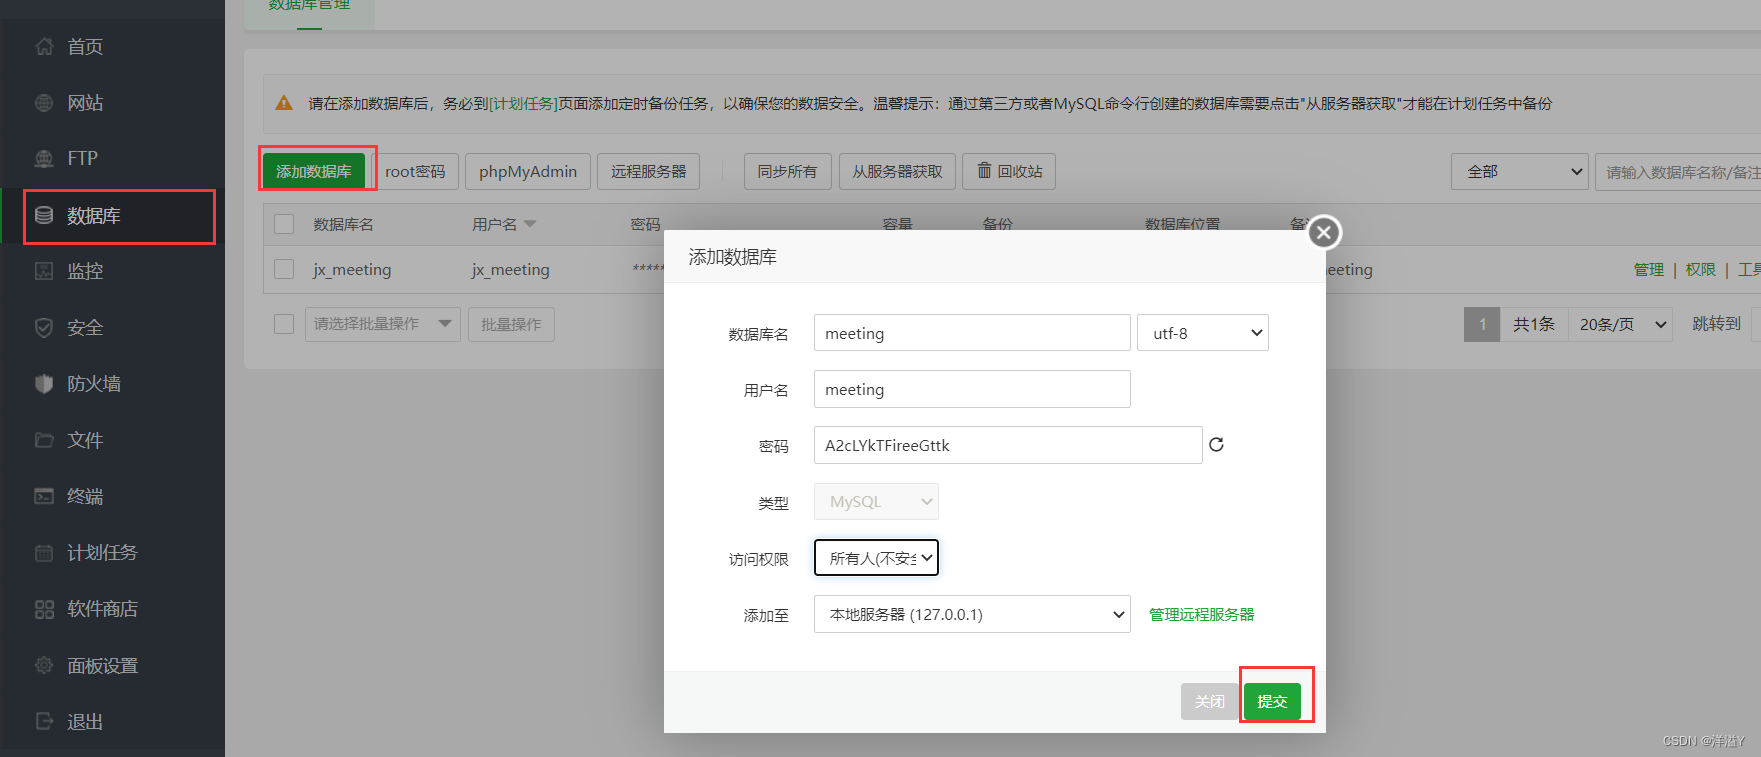Sort by the 用户名 column arrow
The width and height of the screenshot is (1761, 757).
pos(530,224)
